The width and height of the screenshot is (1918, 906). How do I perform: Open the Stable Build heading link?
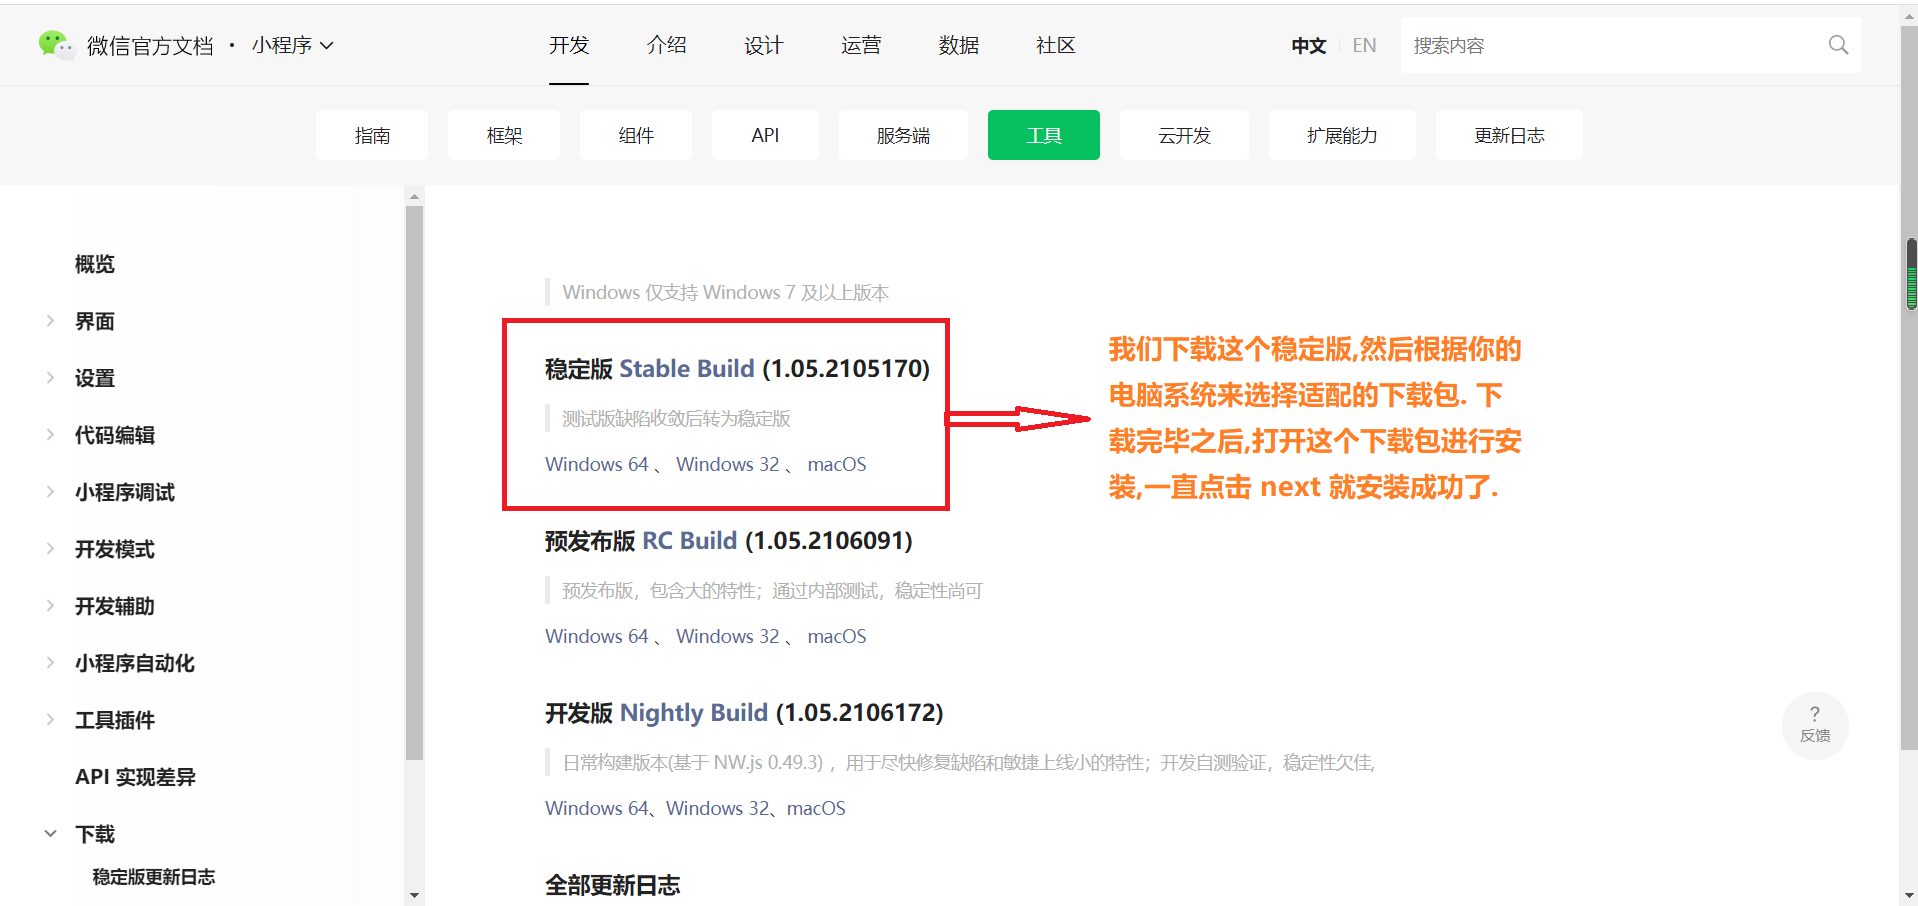coord(687,368)
